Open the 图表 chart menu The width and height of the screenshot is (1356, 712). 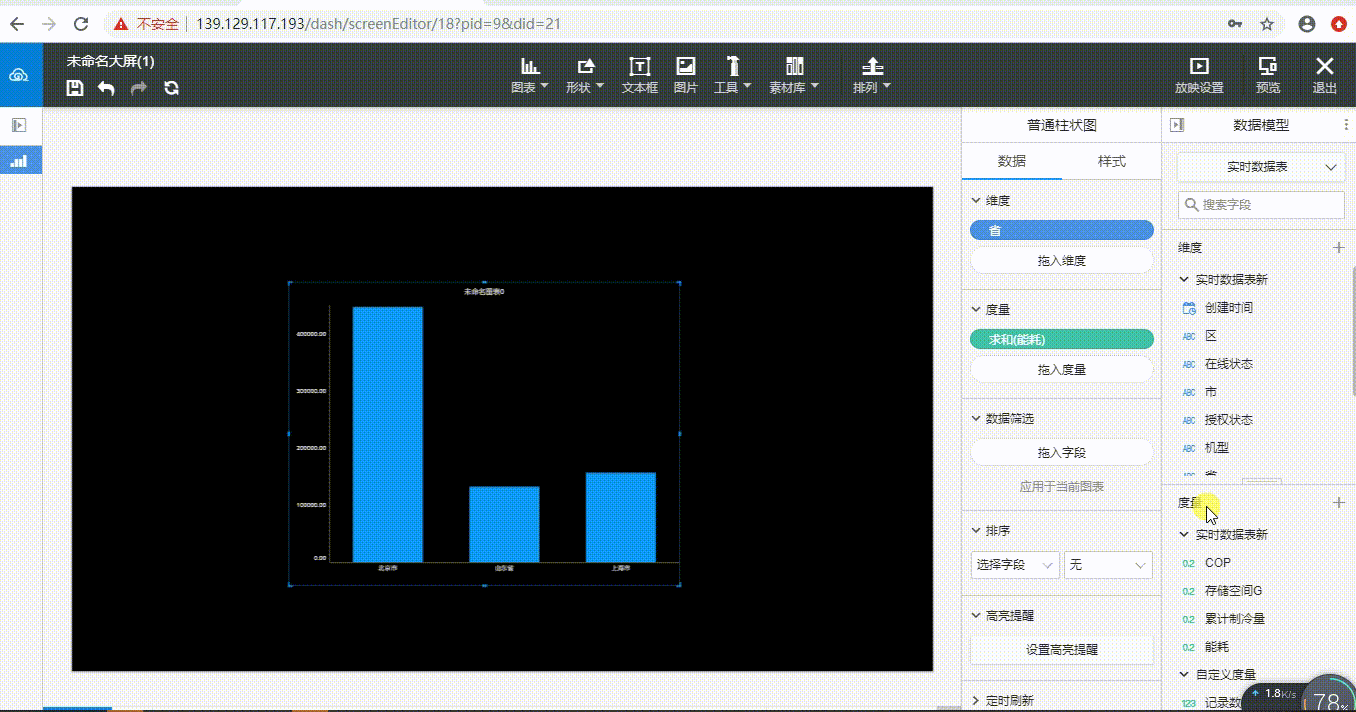[530, 76]
